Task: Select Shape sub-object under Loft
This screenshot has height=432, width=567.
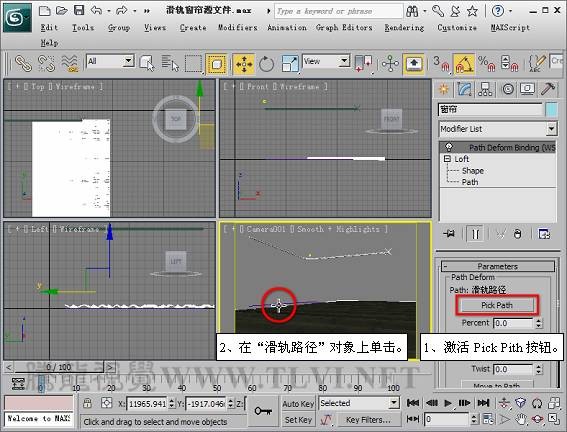Action: pyautogui.click(x=473, y=171)
